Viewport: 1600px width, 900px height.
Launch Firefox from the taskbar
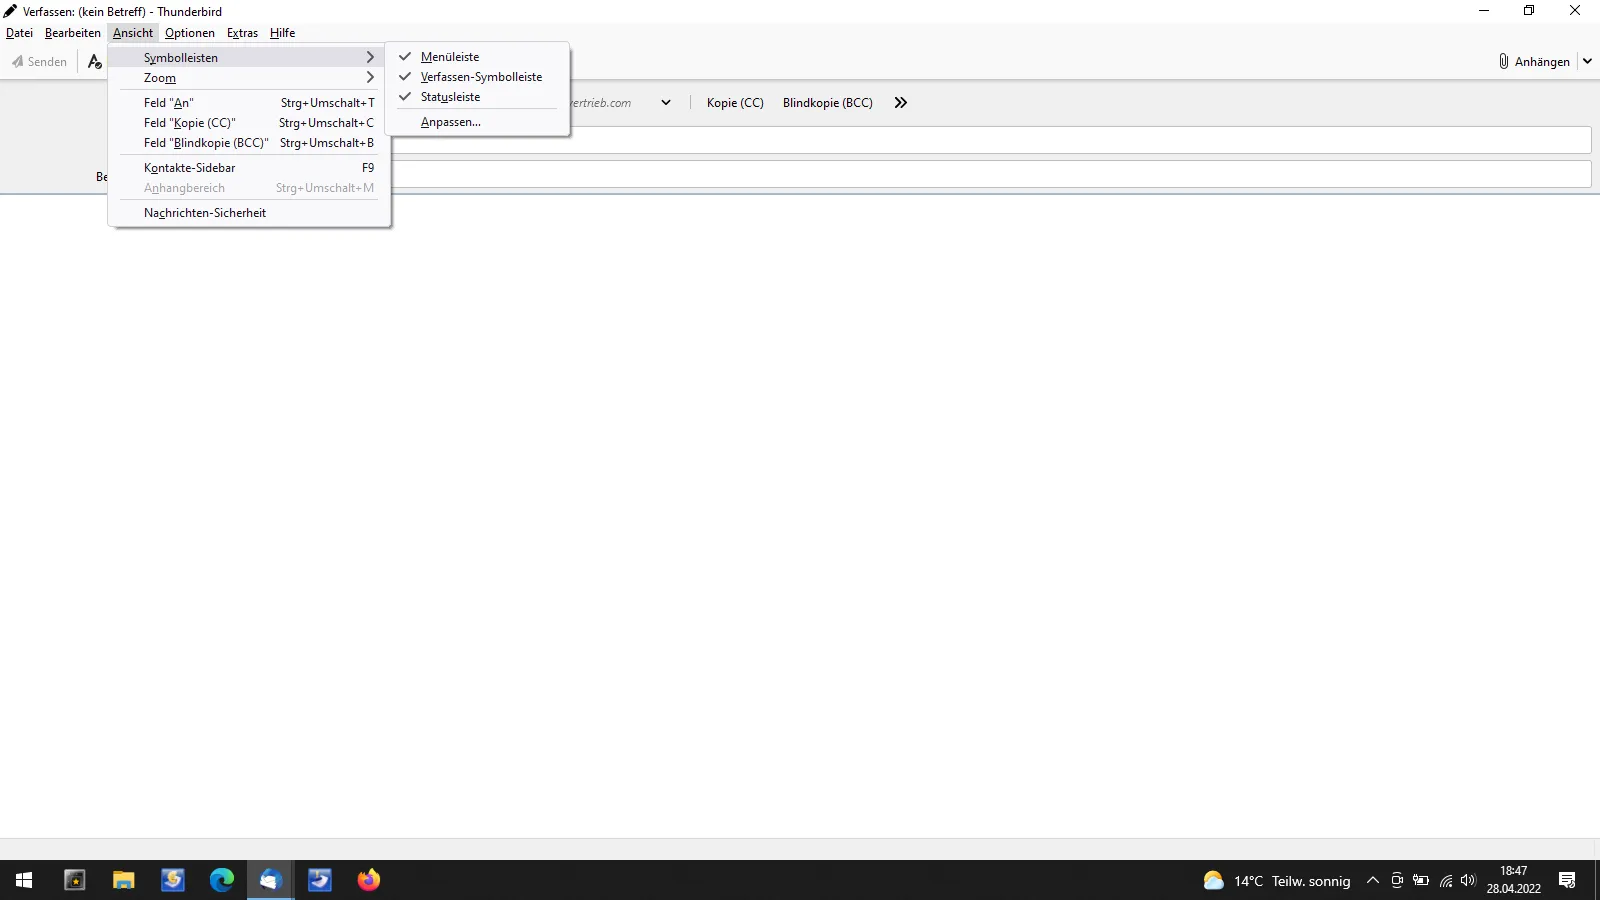[369, 880]
